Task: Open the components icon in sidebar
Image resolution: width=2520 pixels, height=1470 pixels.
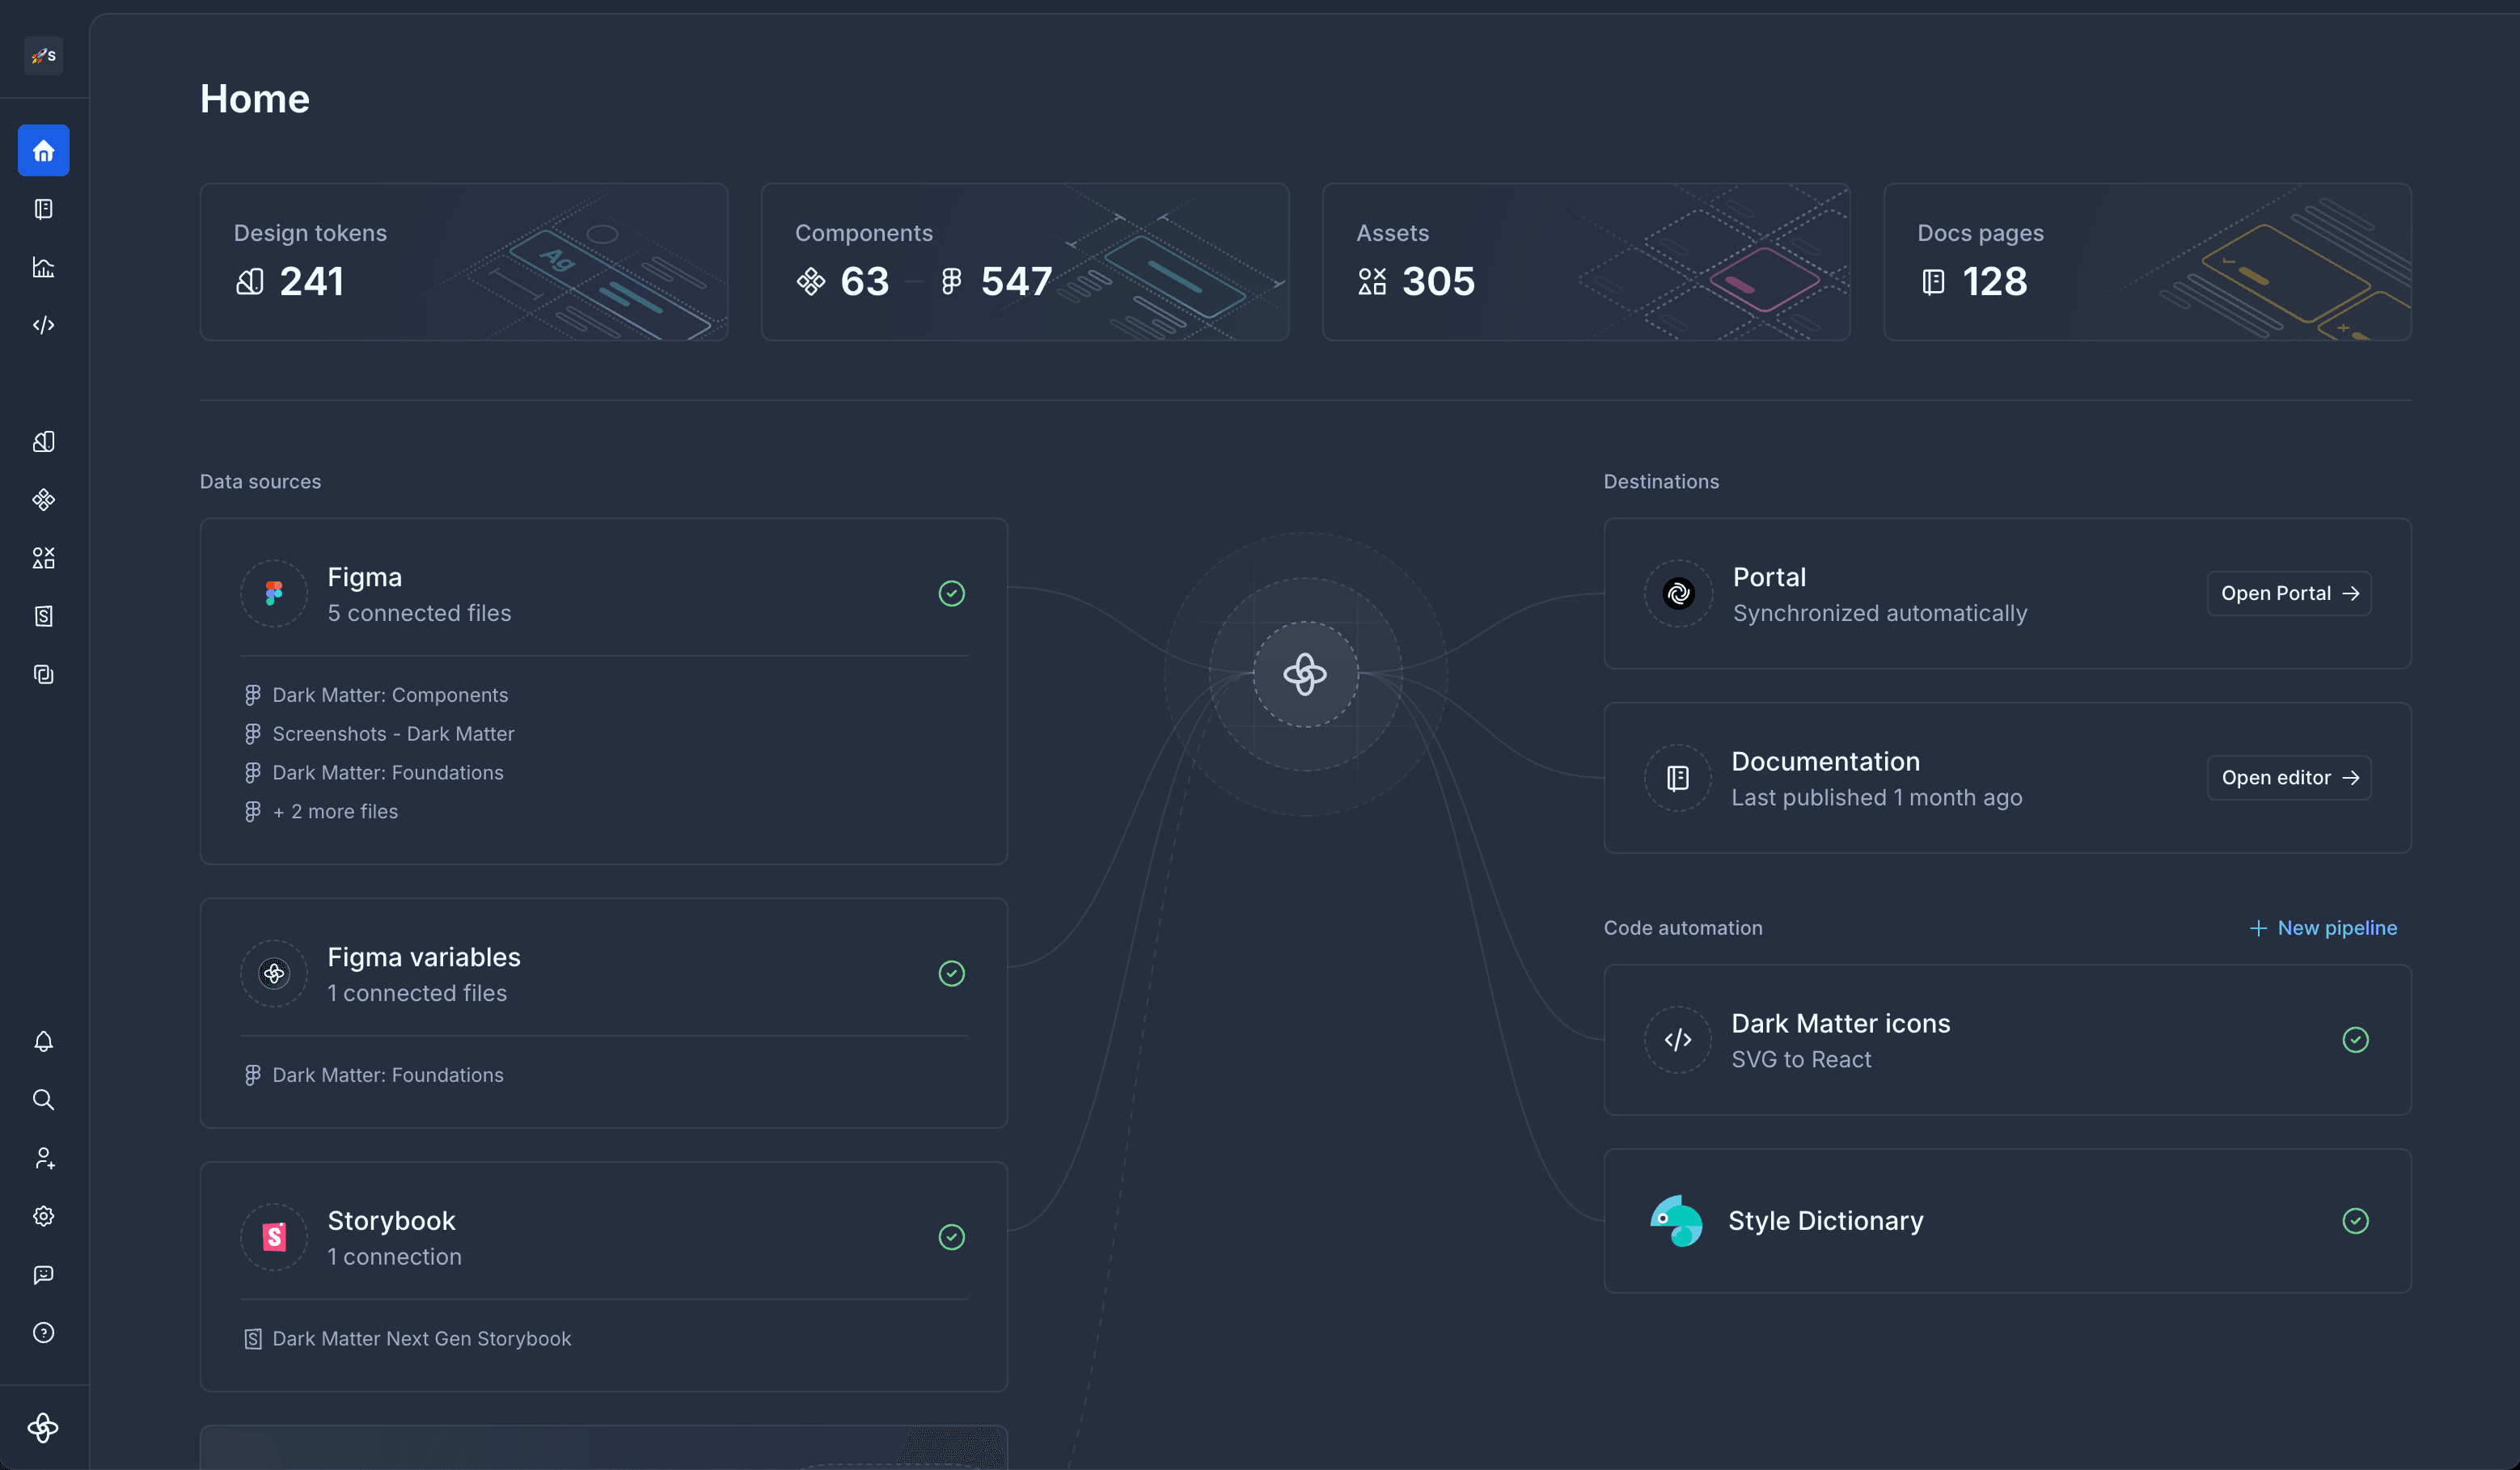Action: tap(43, 500)
